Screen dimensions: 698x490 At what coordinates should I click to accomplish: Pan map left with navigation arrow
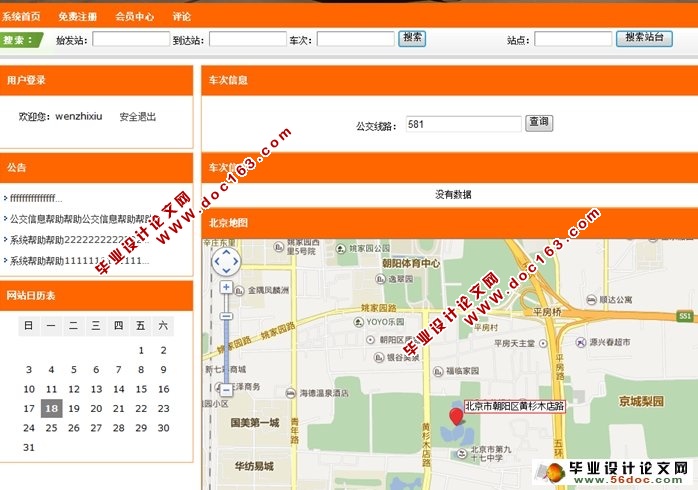point(217,261)
